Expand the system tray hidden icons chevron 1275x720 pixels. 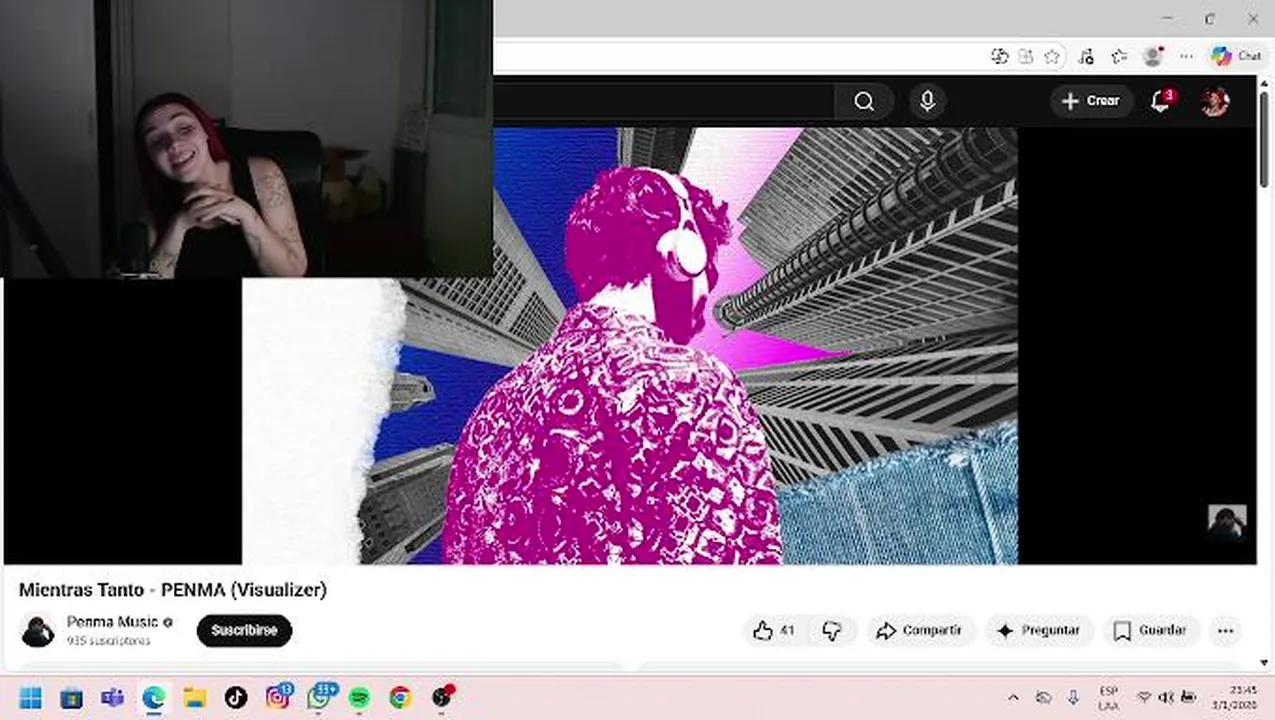coord(1013,697)
